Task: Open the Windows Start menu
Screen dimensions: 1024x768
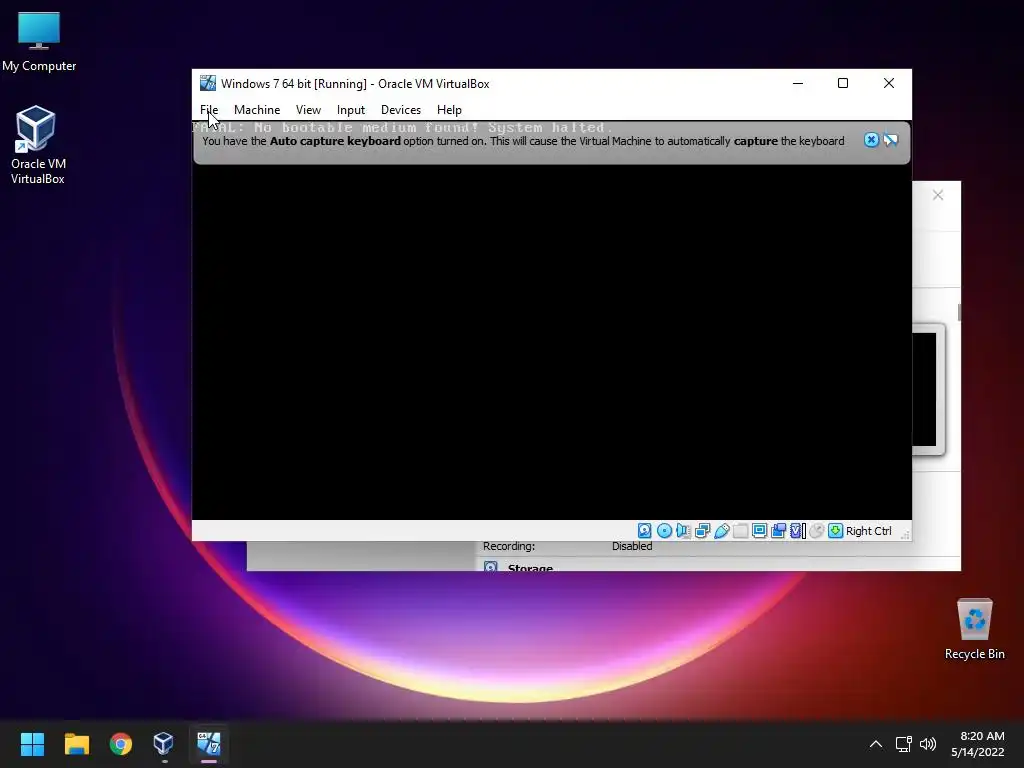Action: [32, 744]
